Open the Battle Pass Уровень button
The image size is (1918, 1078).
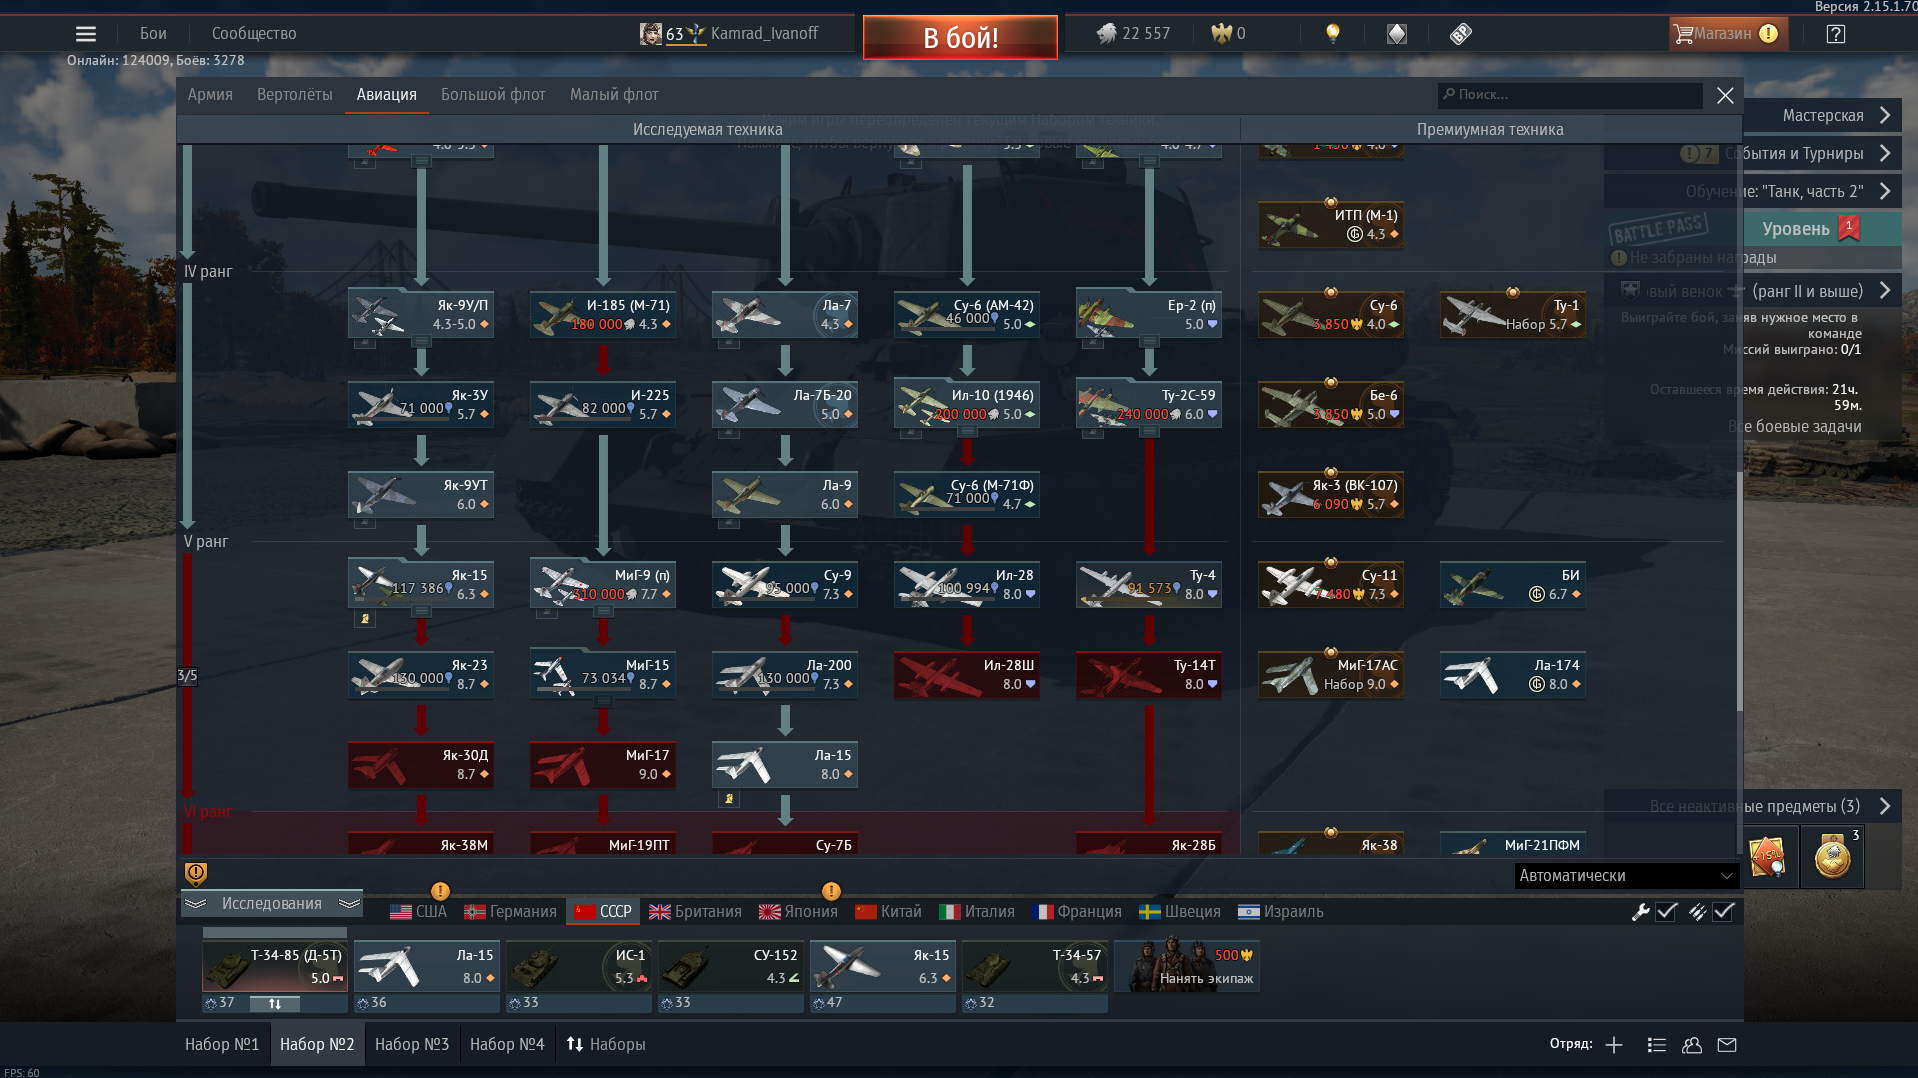tap(1822, 229)
